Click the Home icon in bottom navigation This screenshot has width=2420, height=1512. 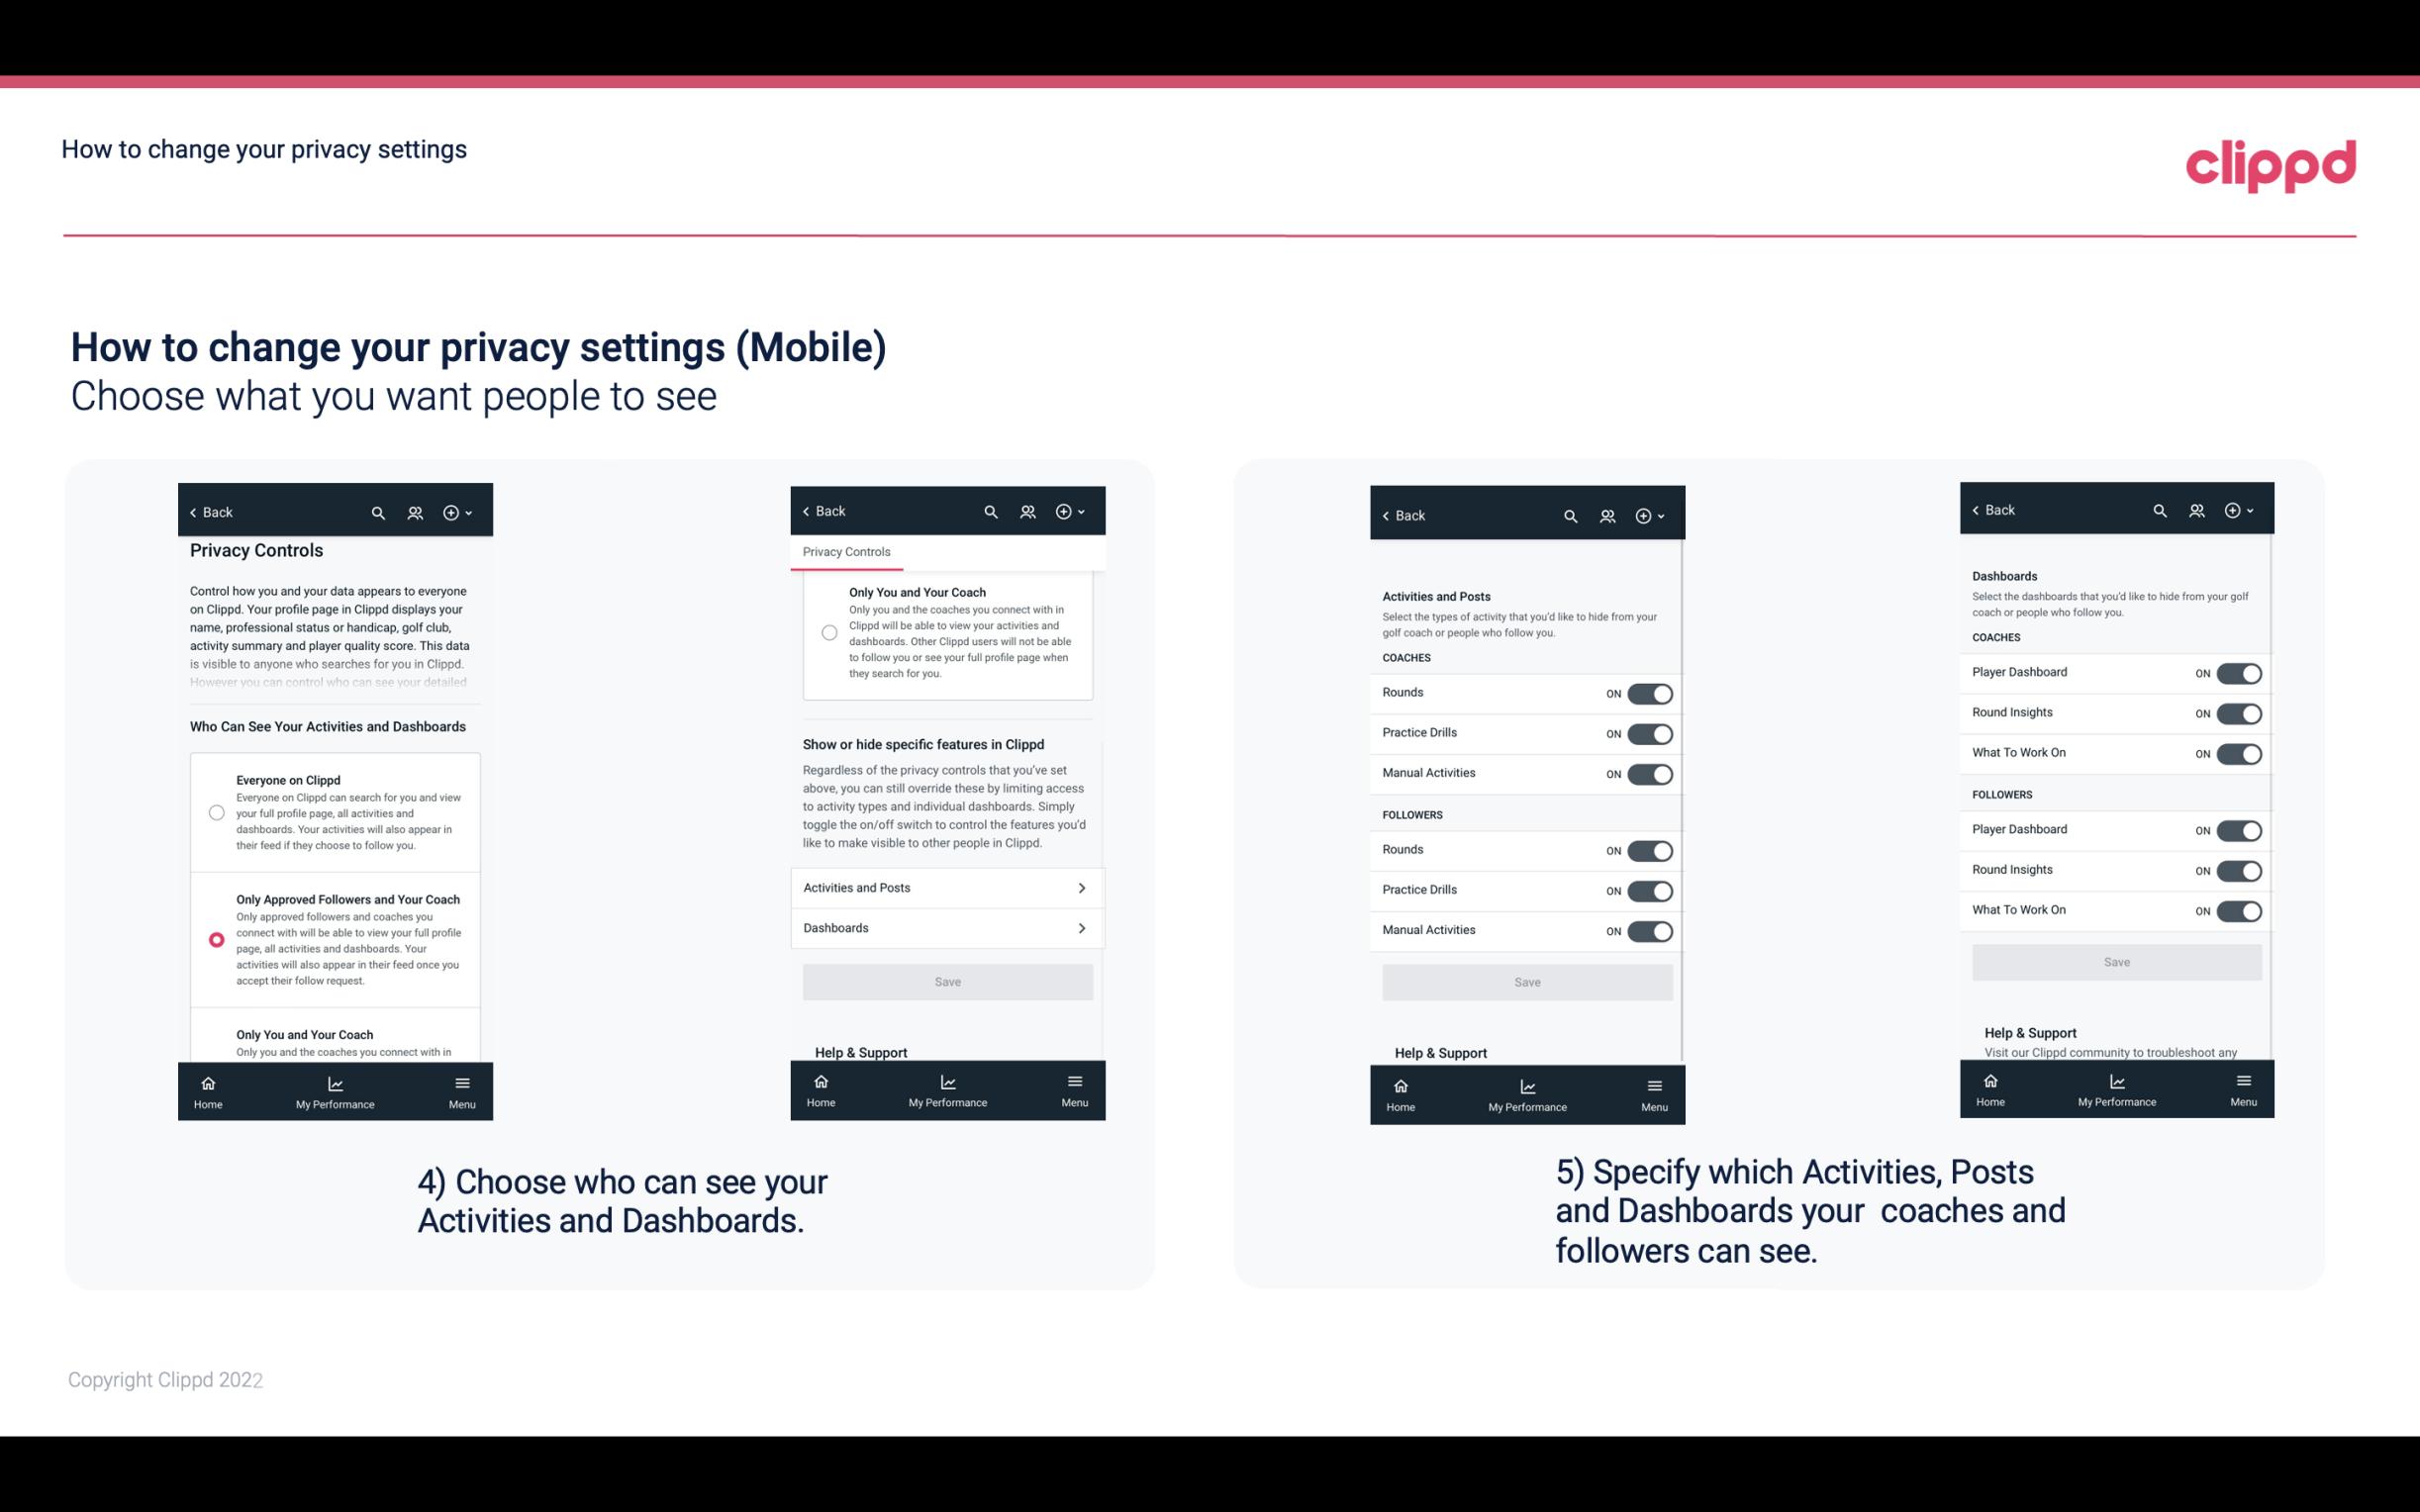click(207, 1082)
